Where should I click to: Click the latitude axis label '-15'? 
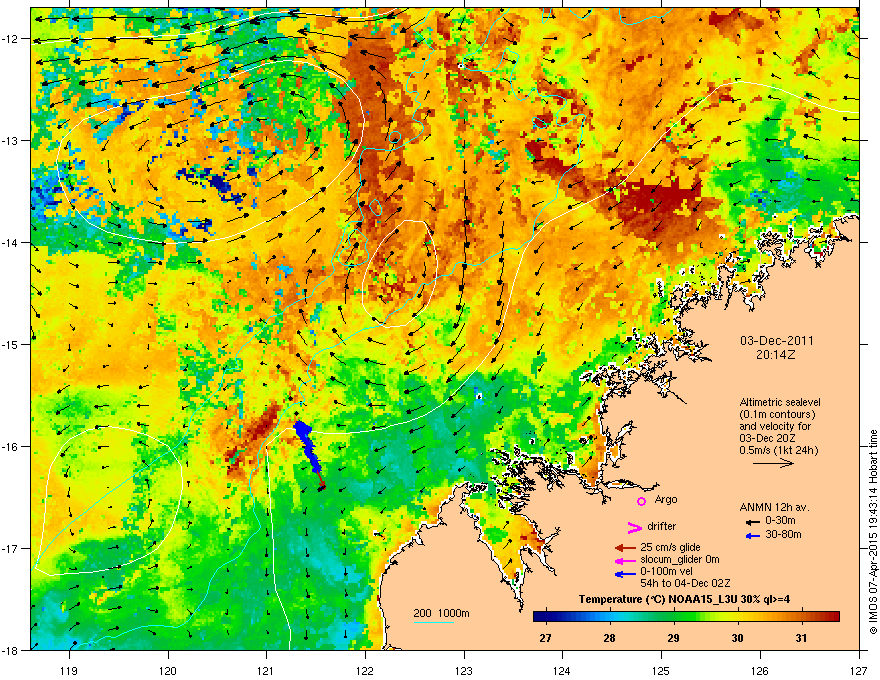click(11, 344)
